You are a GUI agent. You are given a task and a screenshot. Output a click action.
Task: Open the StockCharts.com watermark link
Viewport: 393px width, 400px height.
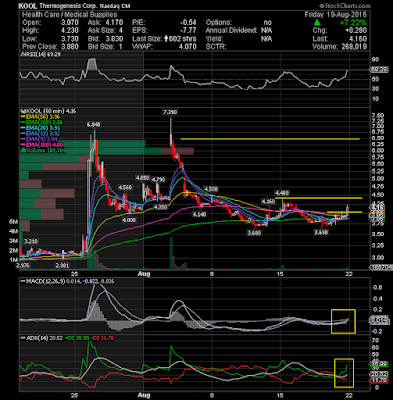pyautogui.click(x=345, y=6)
